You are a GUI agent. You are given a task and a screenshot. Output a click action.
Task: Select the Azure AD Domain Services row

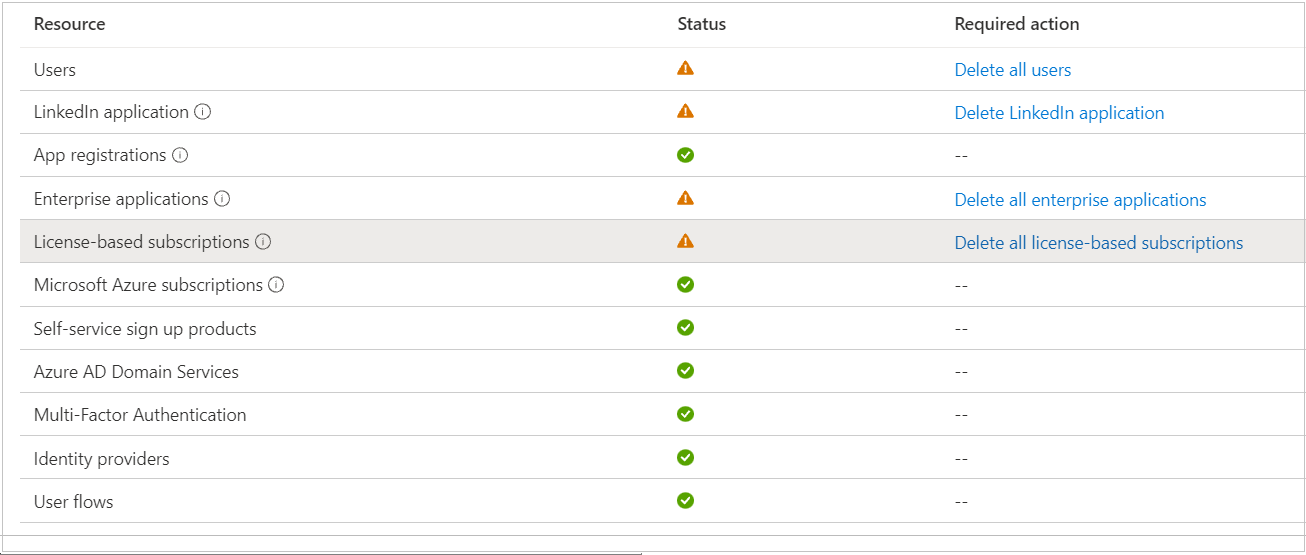[x=662, y=371]
